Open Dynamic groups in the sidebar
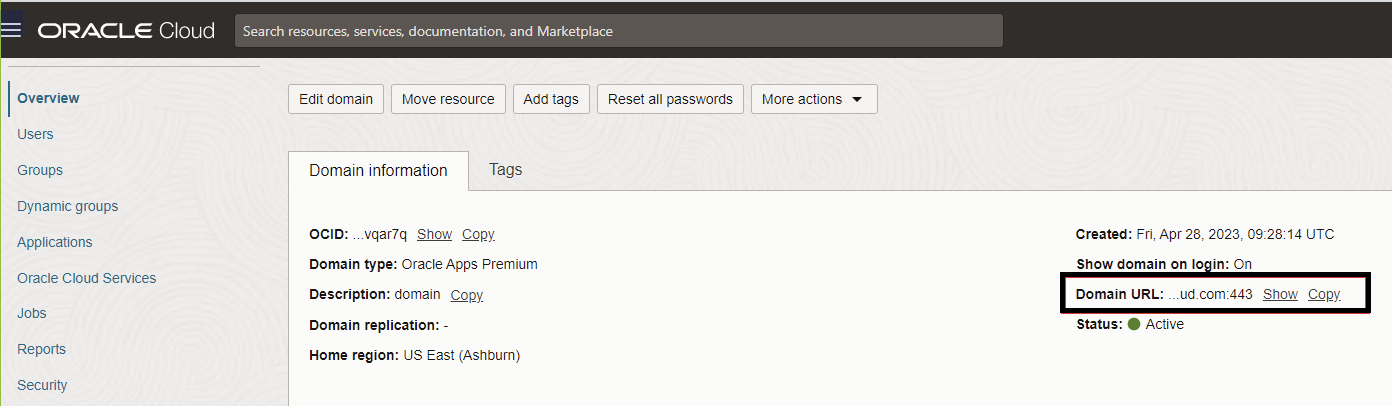The height and width of the screenshot is (406, 1392). point(67,206)
